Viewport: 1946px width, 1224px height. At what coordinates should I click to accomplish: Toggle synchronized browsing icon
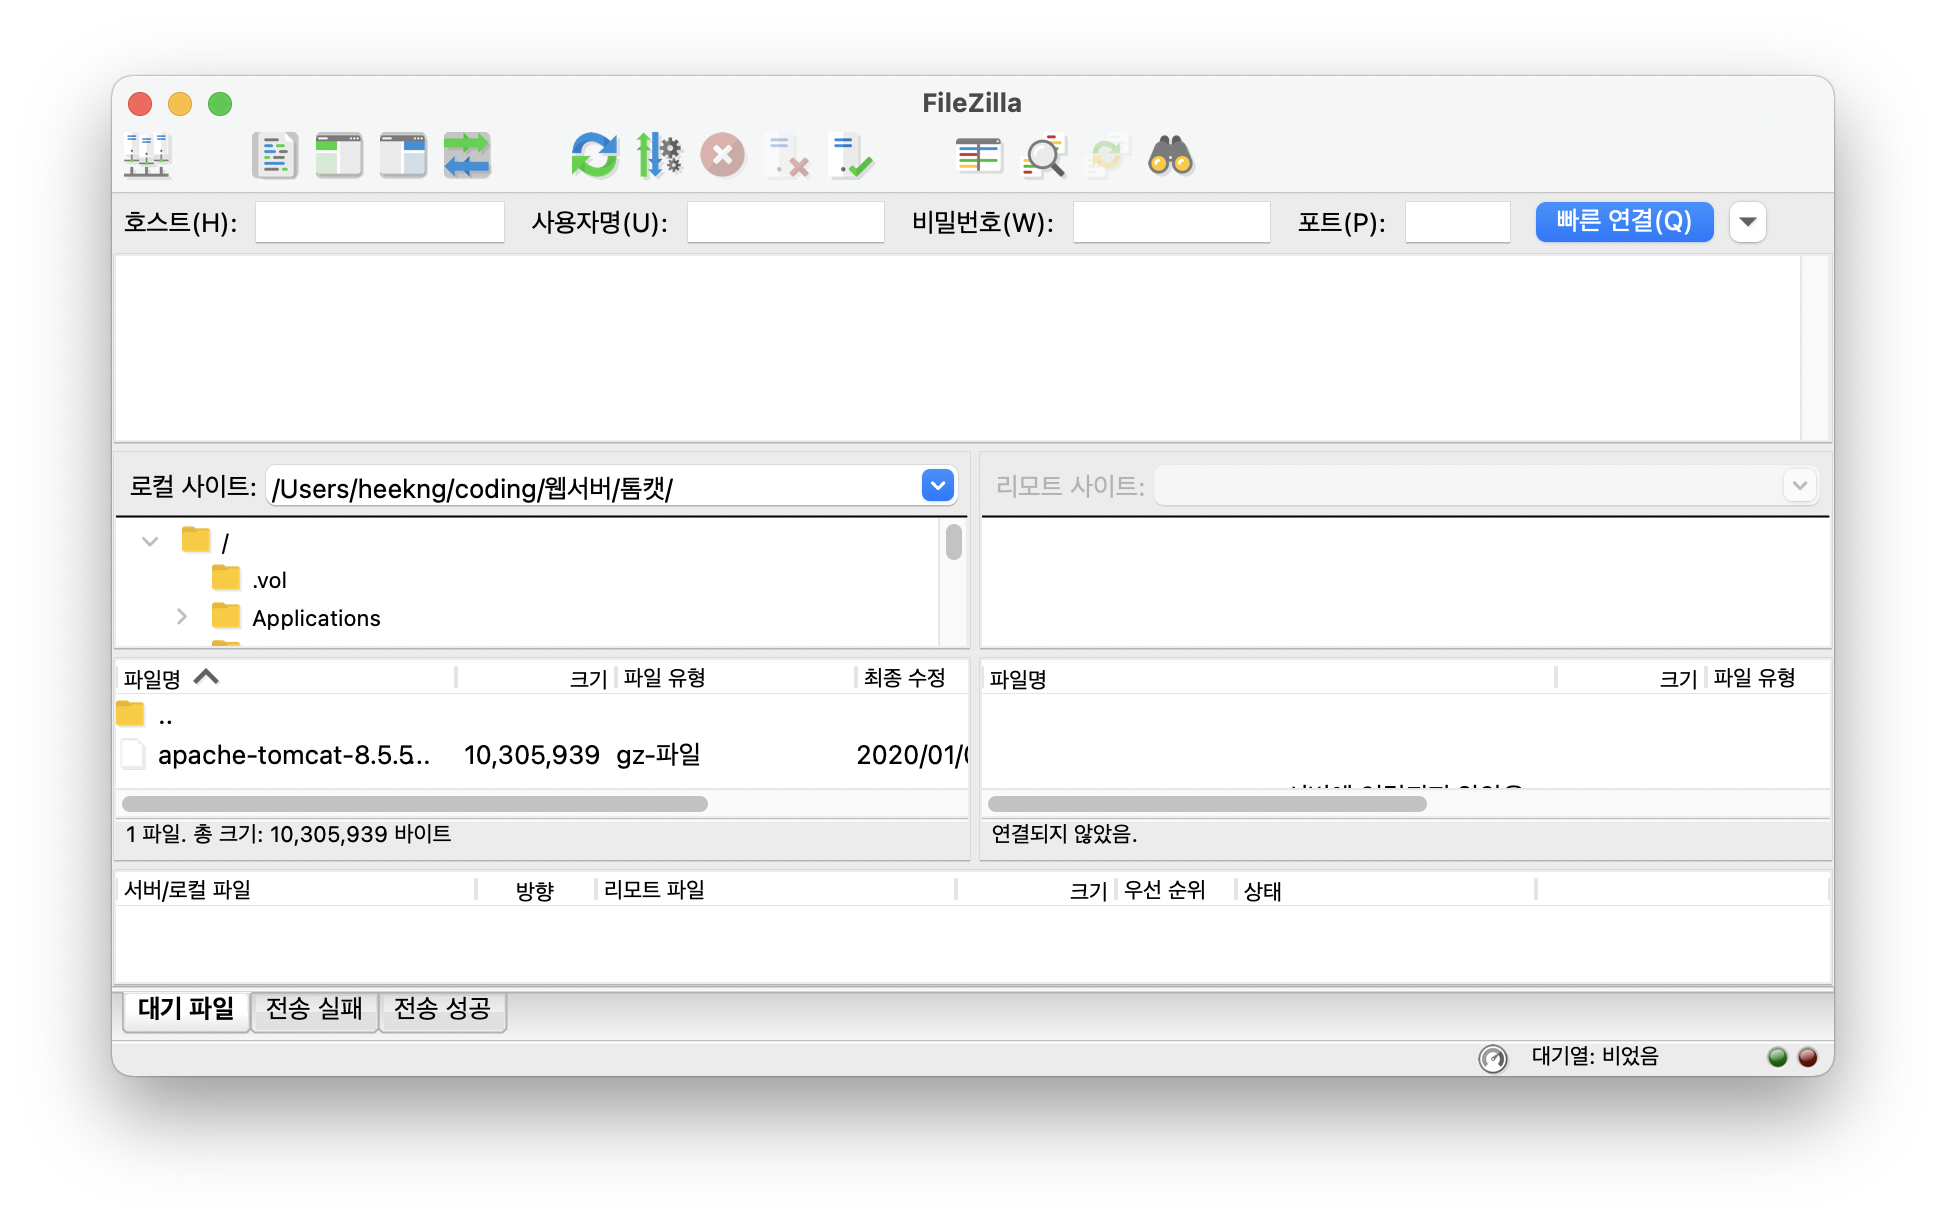(x=1107, y=156)
